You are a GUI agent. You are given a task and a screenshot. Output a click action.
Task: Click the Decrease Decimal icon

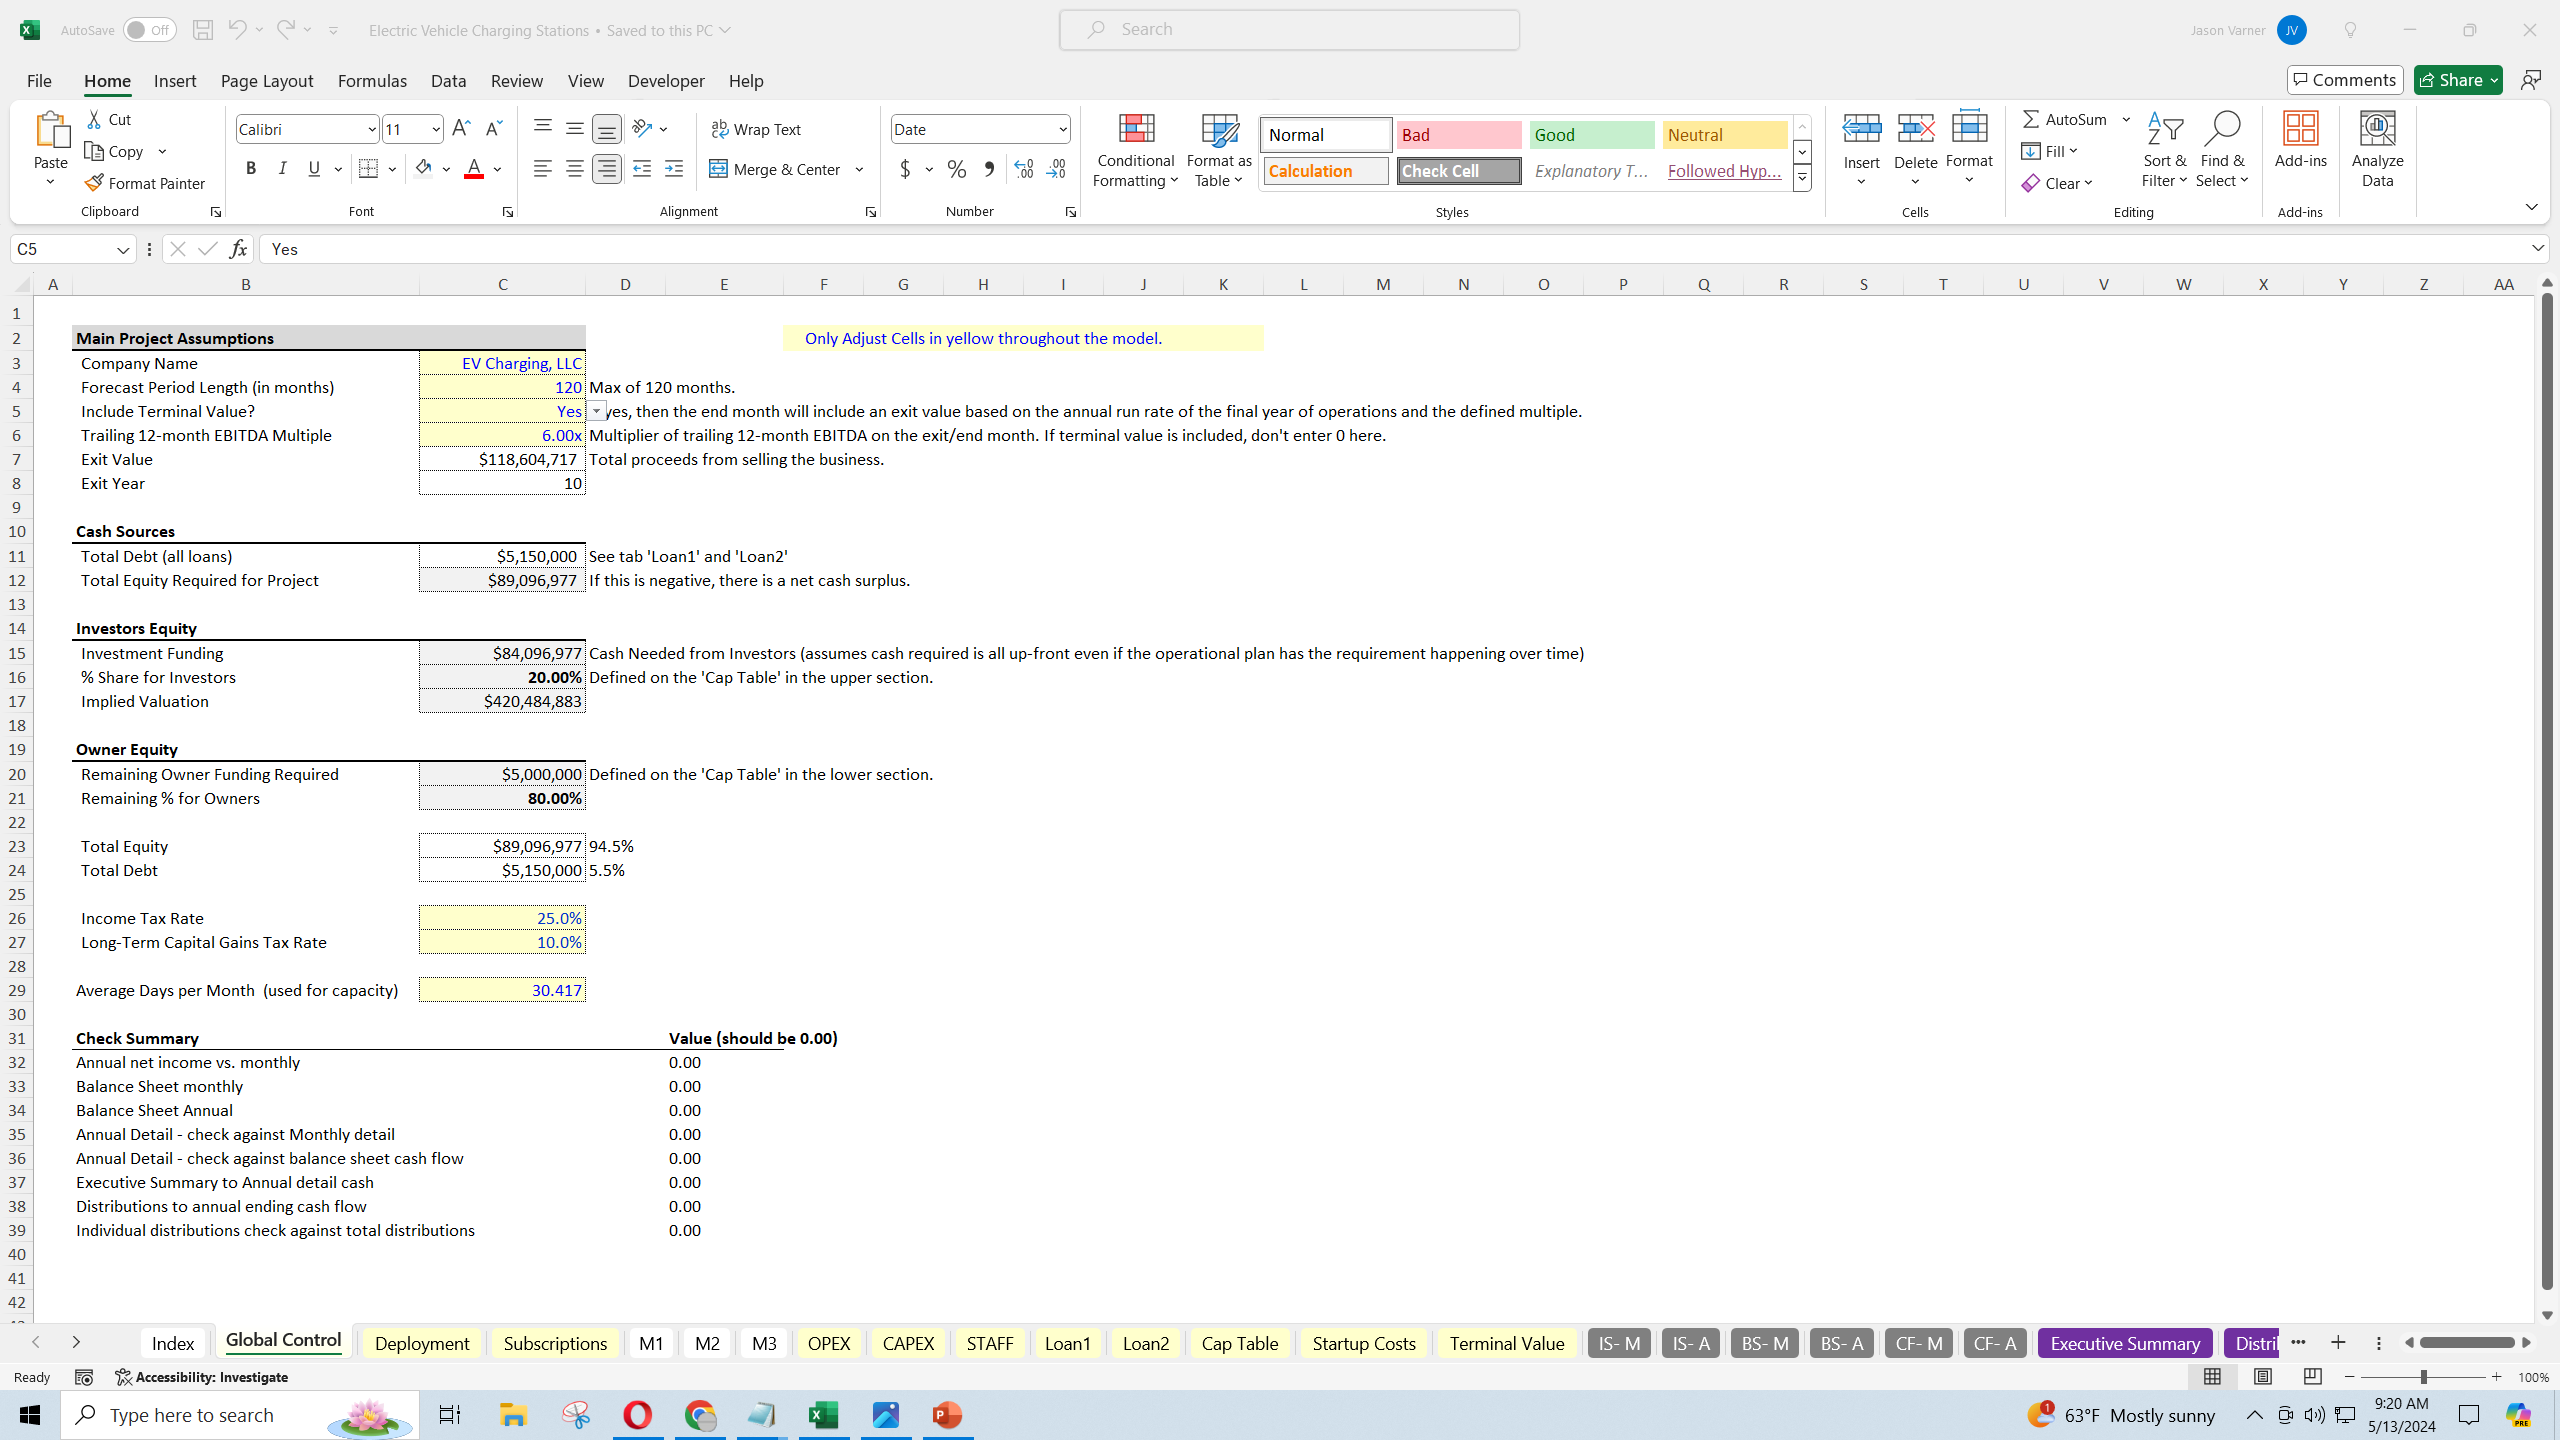point(1056,169)
